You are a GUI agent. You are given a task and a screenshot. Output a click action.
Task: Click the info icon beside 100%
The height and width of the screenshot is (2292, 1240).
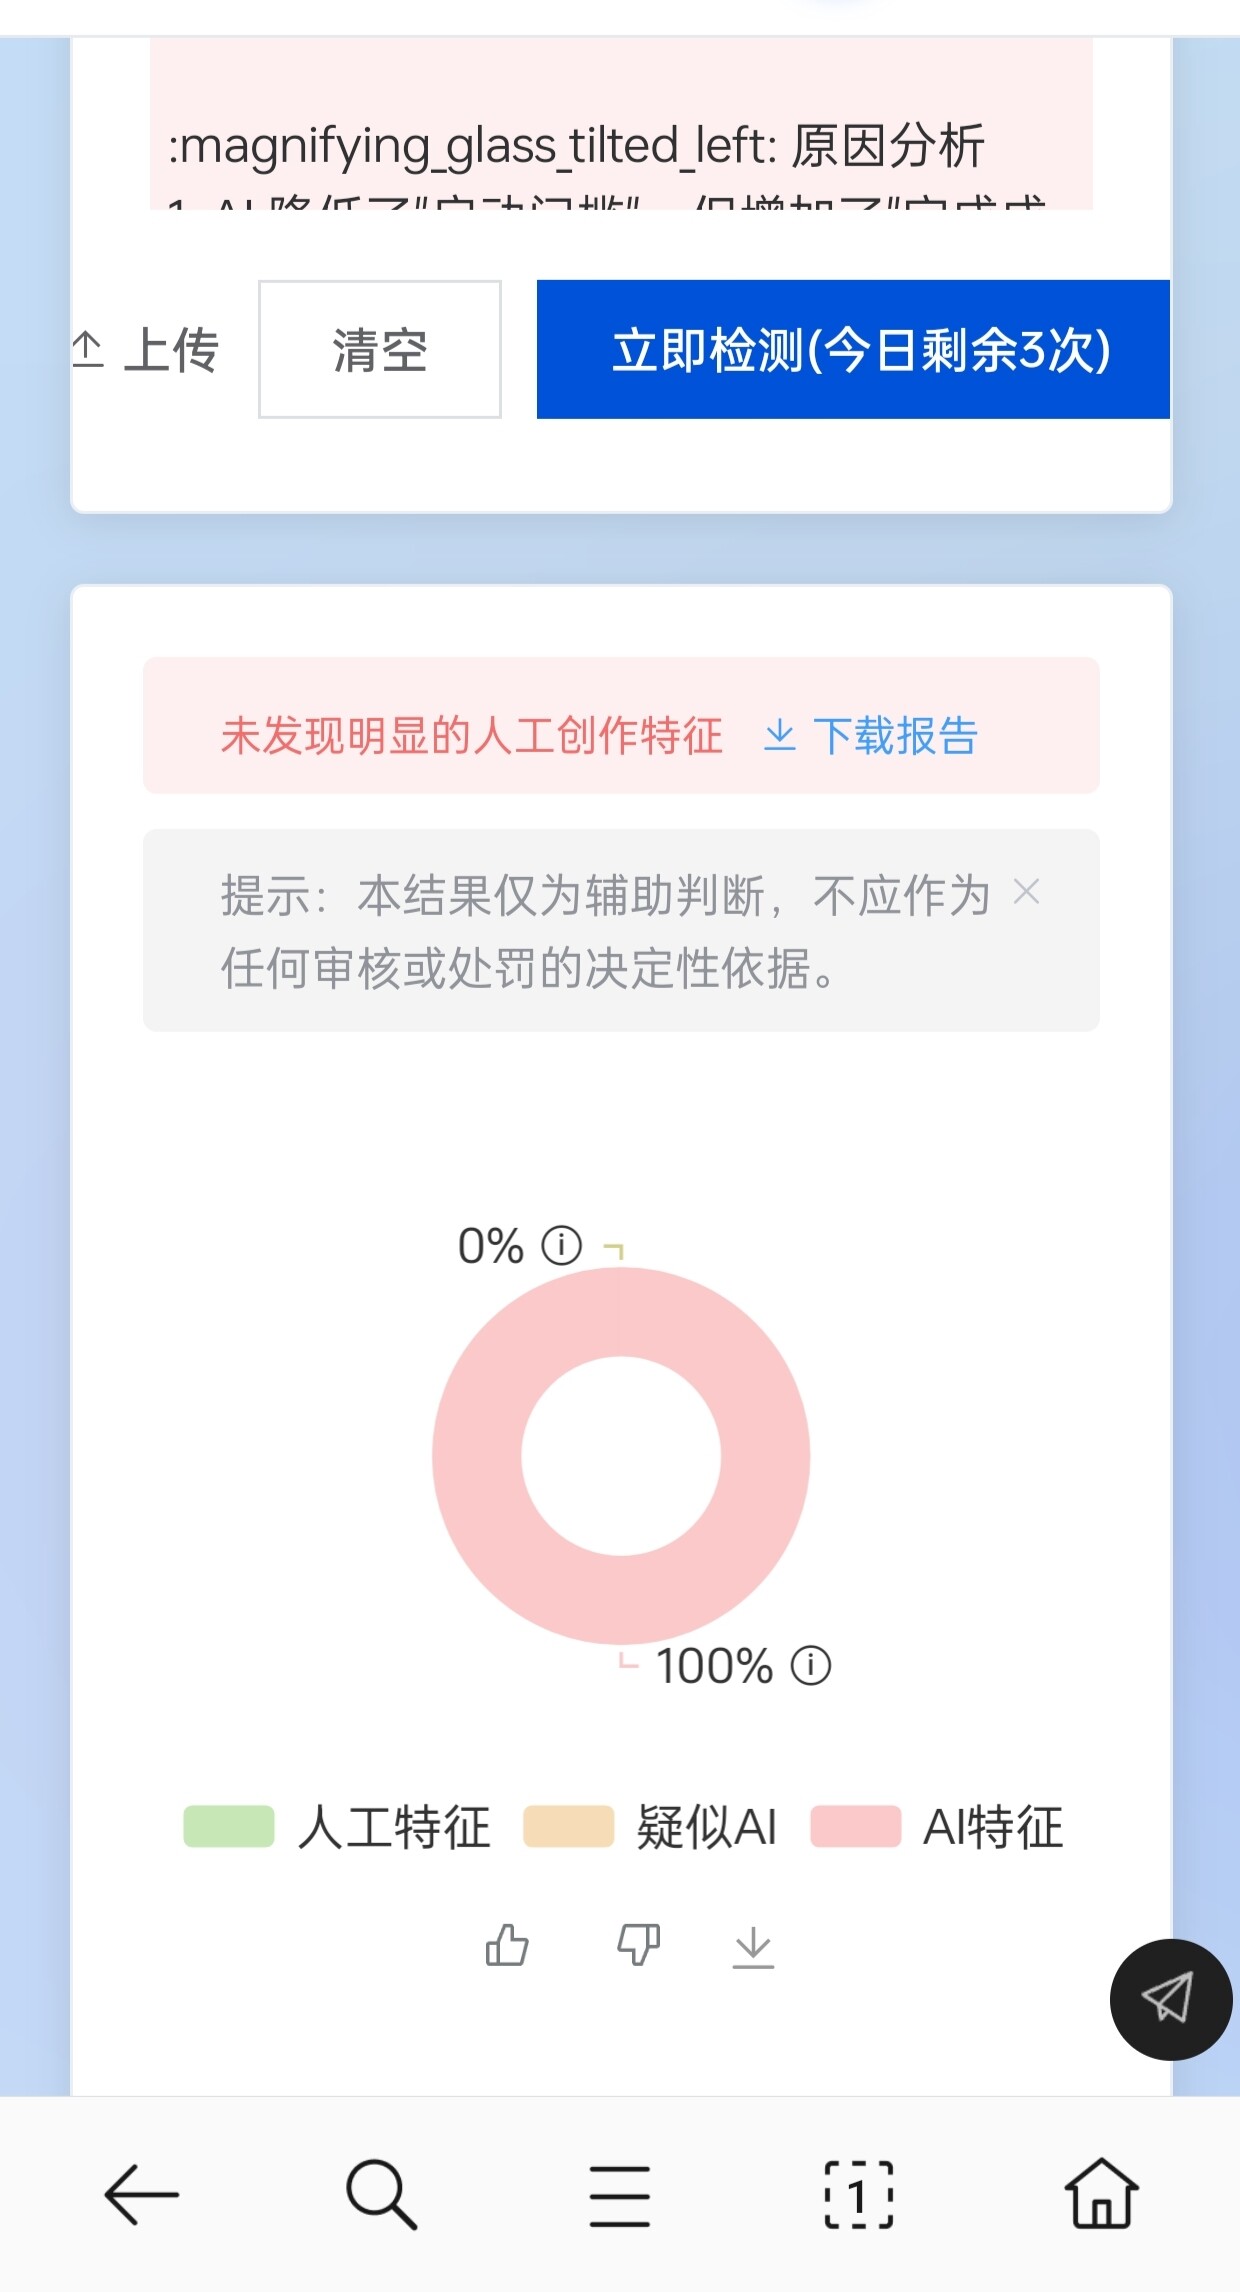811,1666
